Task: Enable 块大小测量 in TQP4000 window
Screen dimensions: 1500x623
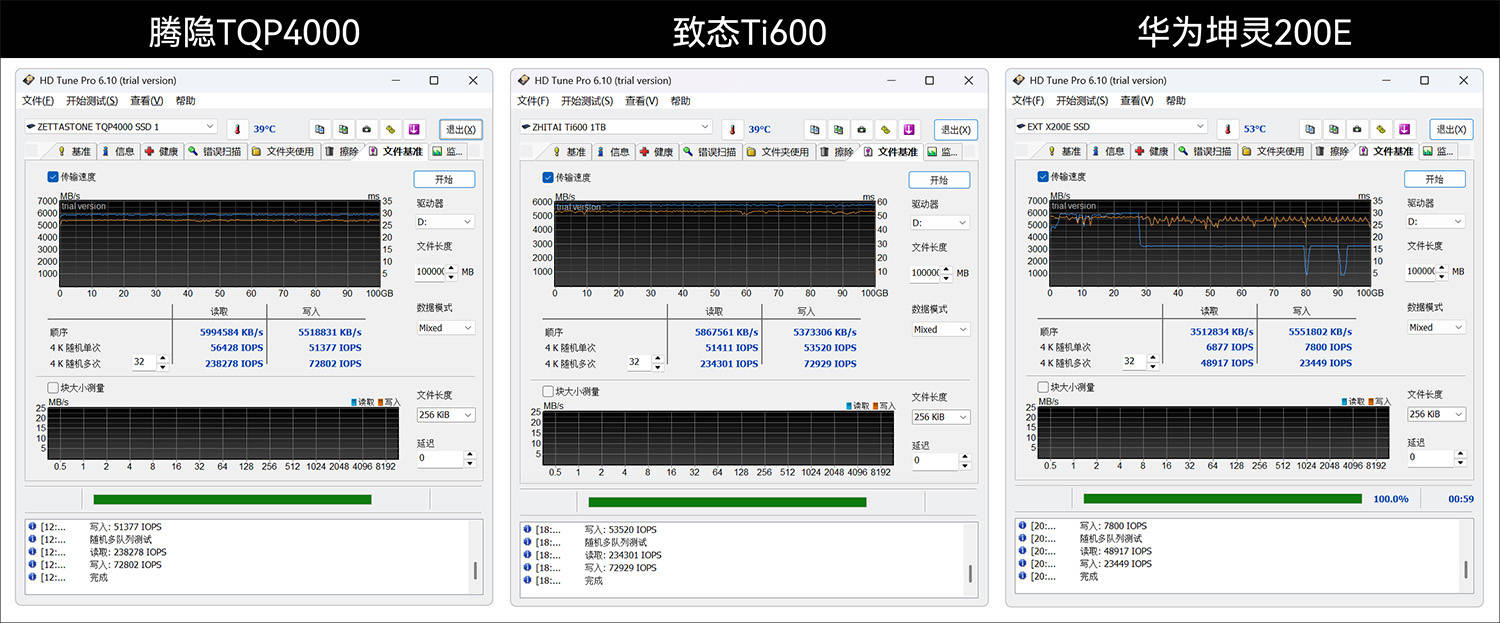Action: coord(53,388)
